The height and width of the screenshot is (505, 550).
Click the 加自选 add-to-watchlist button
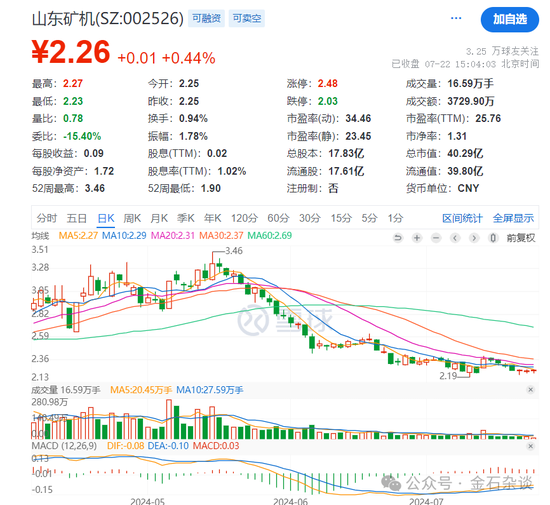[x=510, y=19]
